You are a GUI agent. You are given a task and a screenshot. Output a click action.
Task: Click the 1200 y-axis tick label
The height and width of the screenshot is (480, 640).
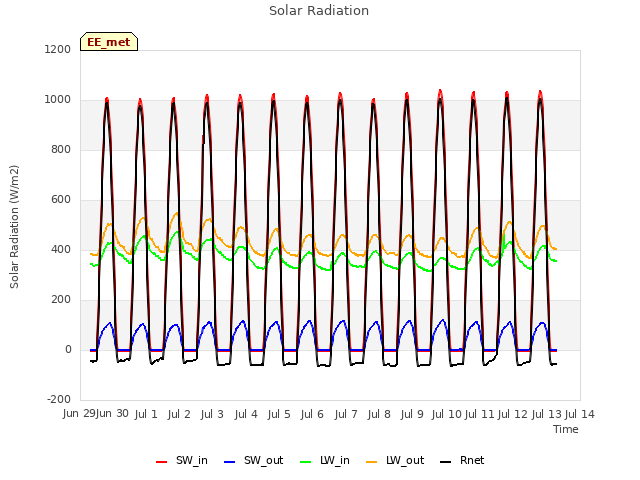click(58, 49)
